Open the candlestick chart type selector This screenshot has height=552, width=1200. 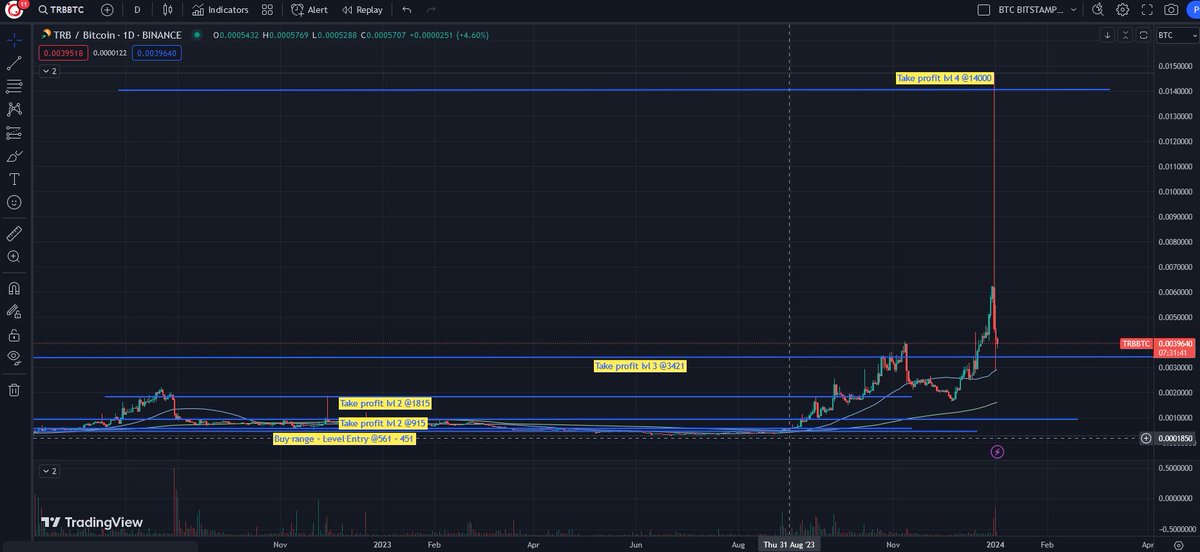167,9
